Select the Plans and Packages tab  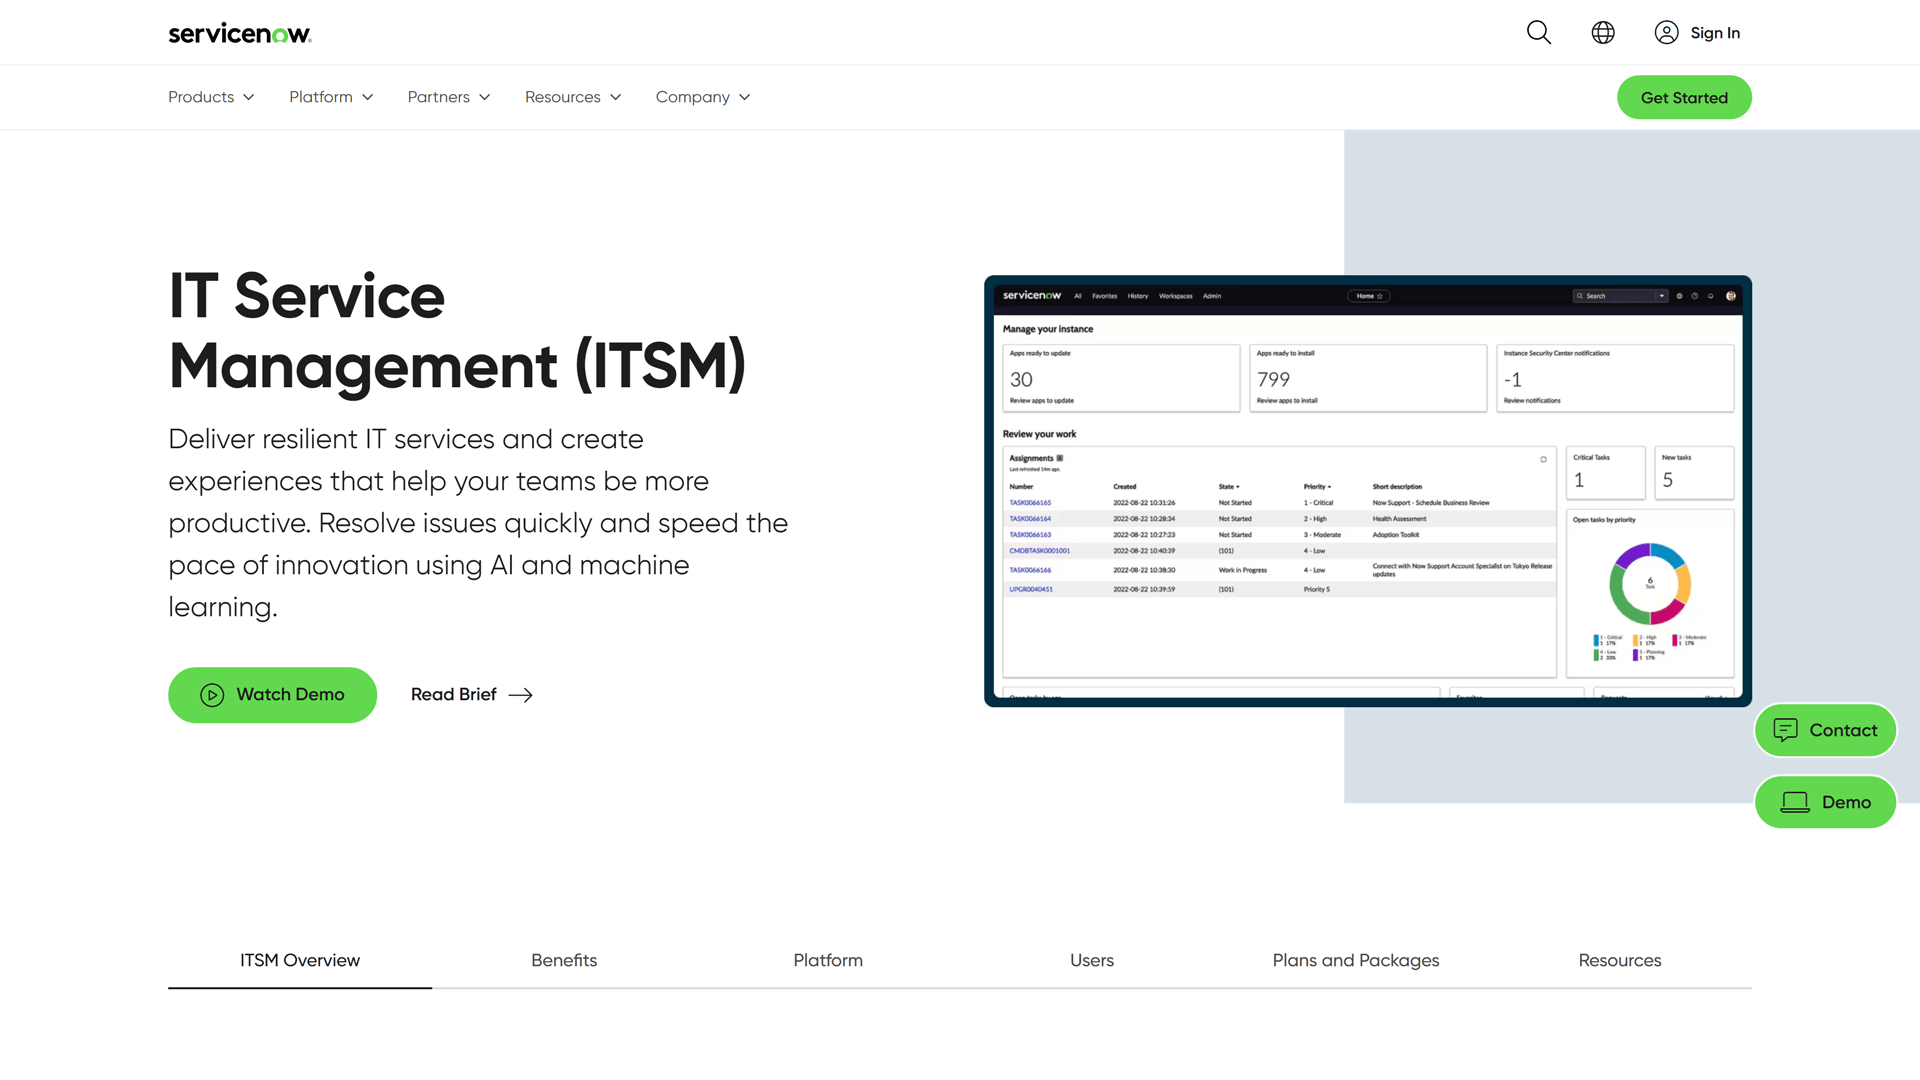point(1355,960)
